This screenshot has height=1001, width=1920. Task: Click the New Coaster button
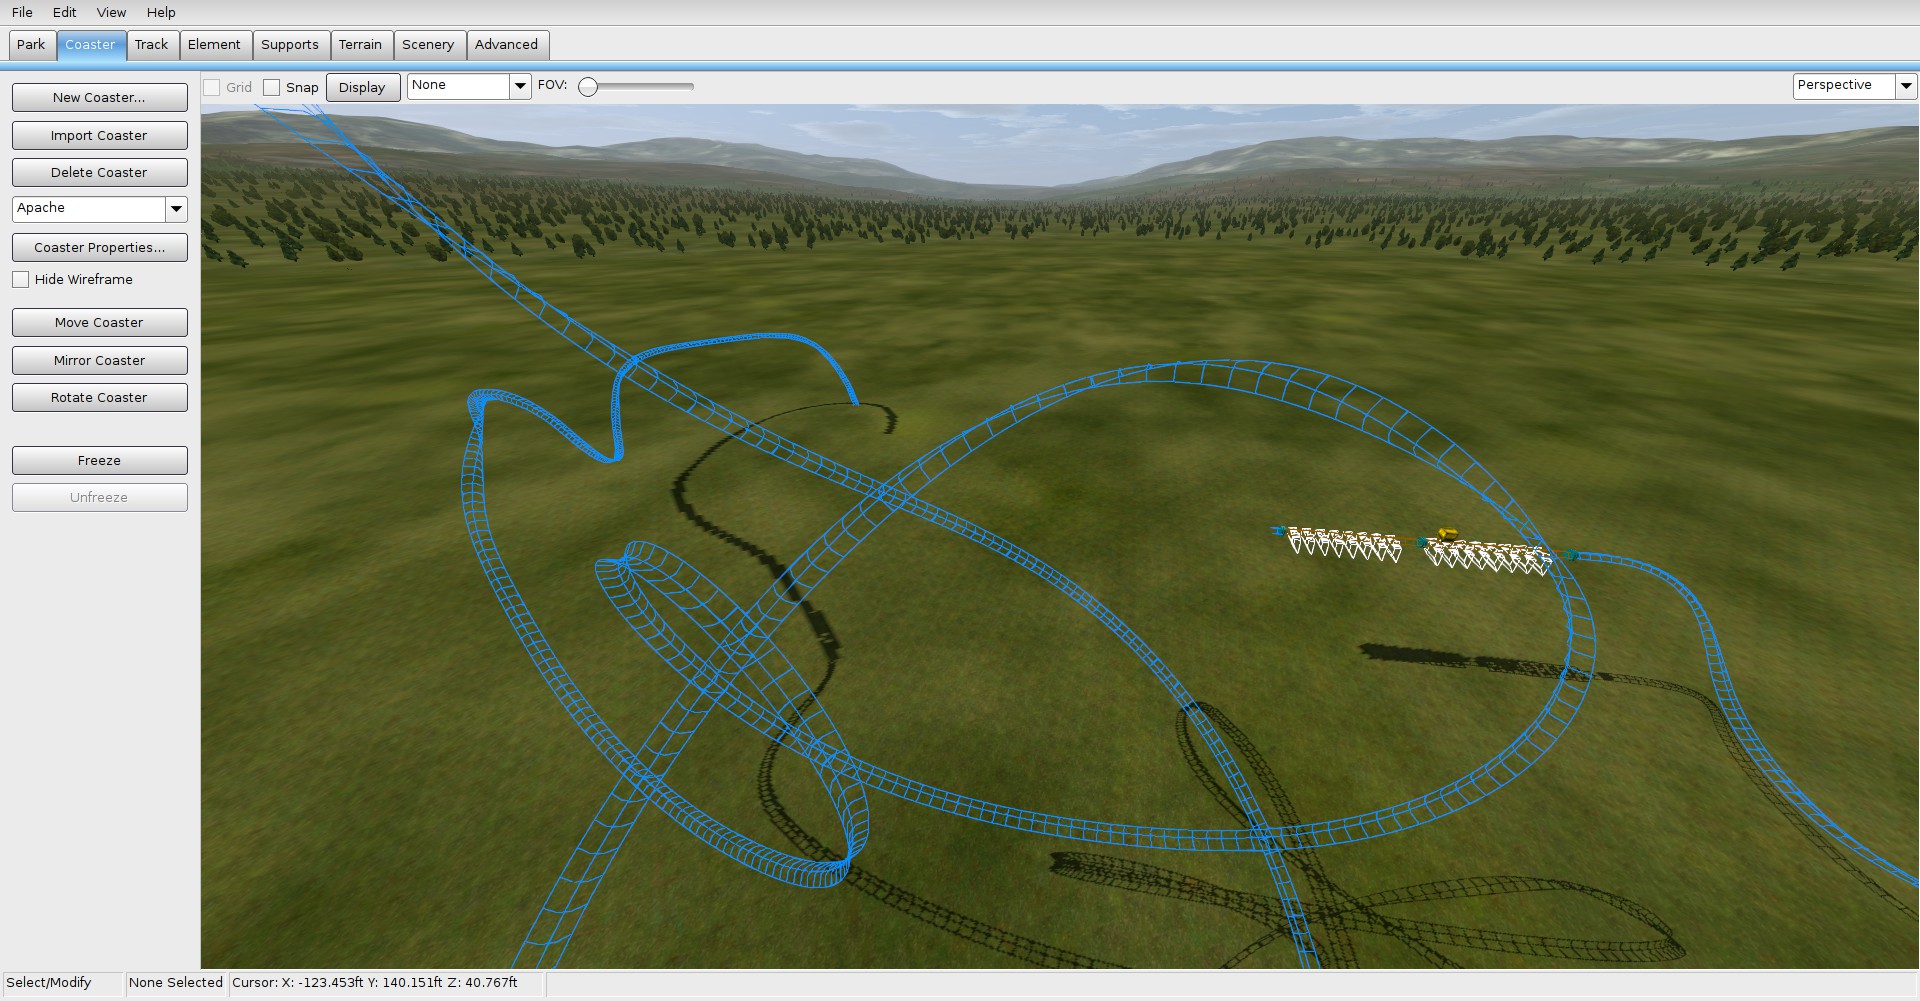(x=99, y=98)
